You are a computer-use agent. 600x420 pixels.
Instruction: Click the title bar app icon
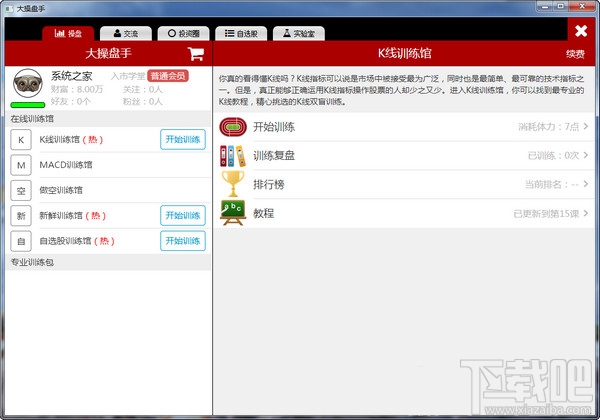[10, 8]
